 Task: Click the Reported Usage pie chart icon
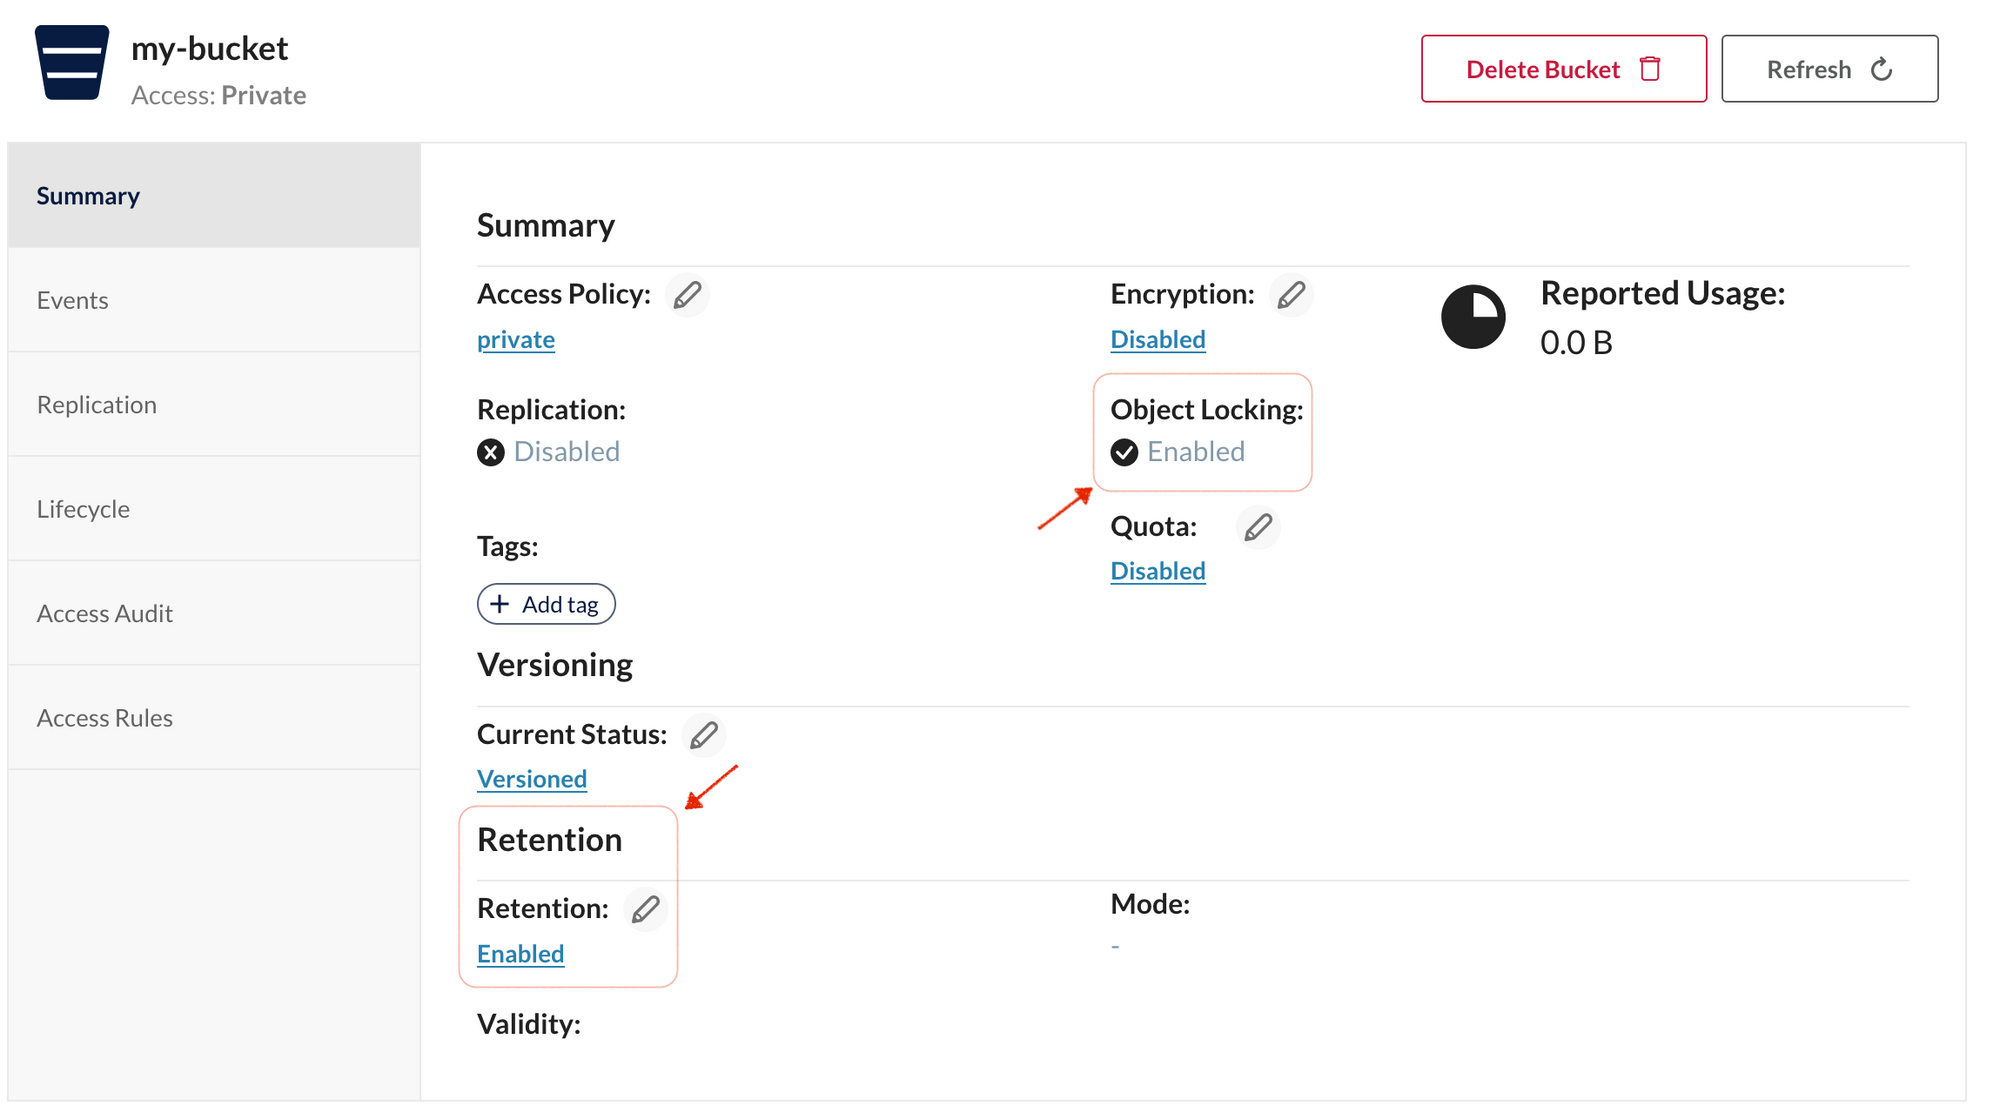point(1473,317)
